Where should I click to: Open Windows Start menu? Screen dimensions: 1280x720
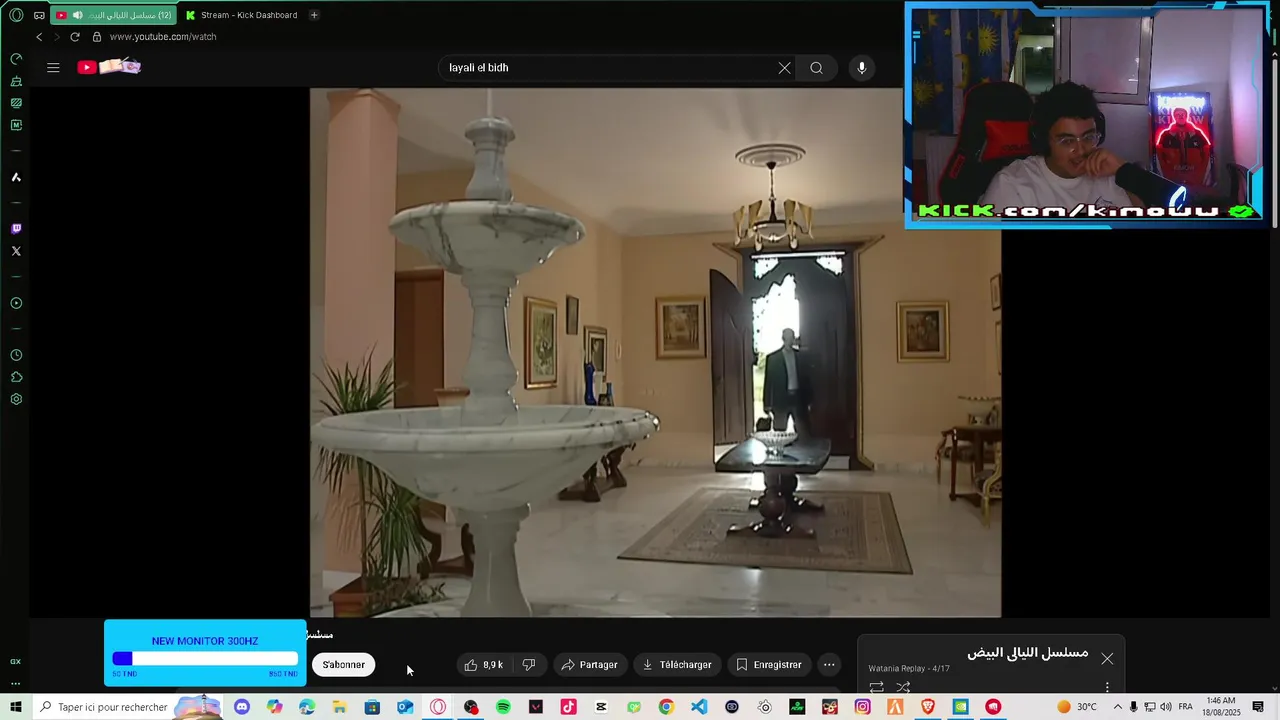click(x=16, y=707)
